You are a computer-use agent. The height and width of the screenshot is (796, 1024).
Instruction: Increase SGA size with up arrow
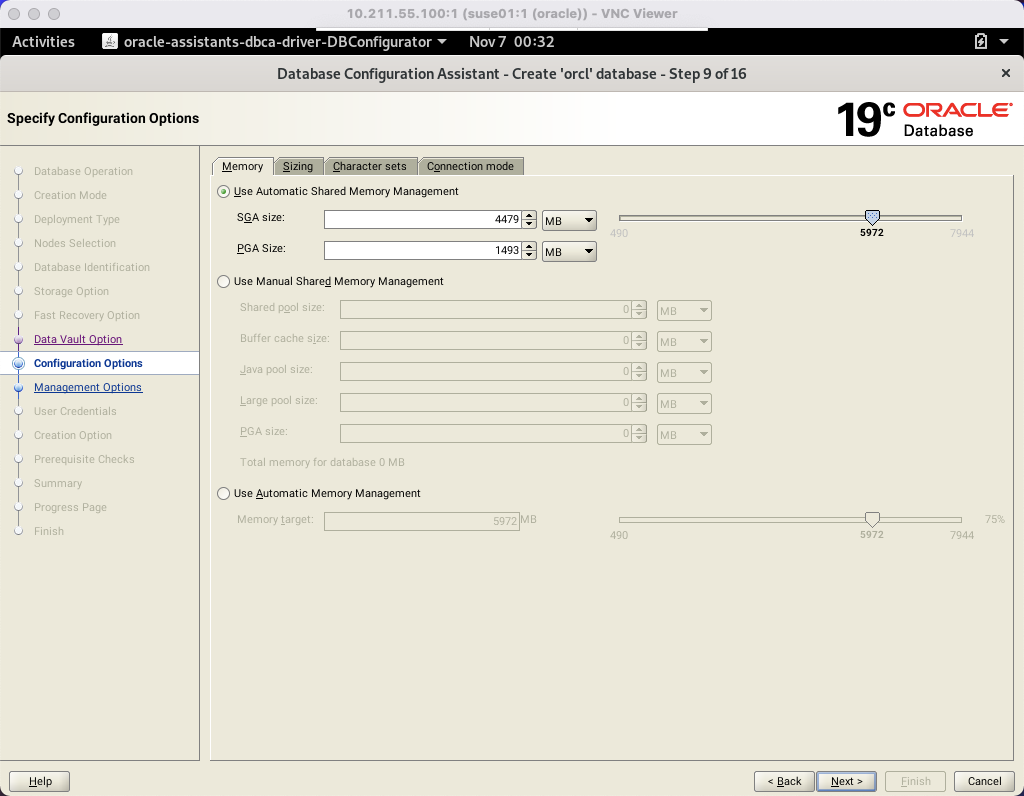pyautogui.click(x=529, y=215)
